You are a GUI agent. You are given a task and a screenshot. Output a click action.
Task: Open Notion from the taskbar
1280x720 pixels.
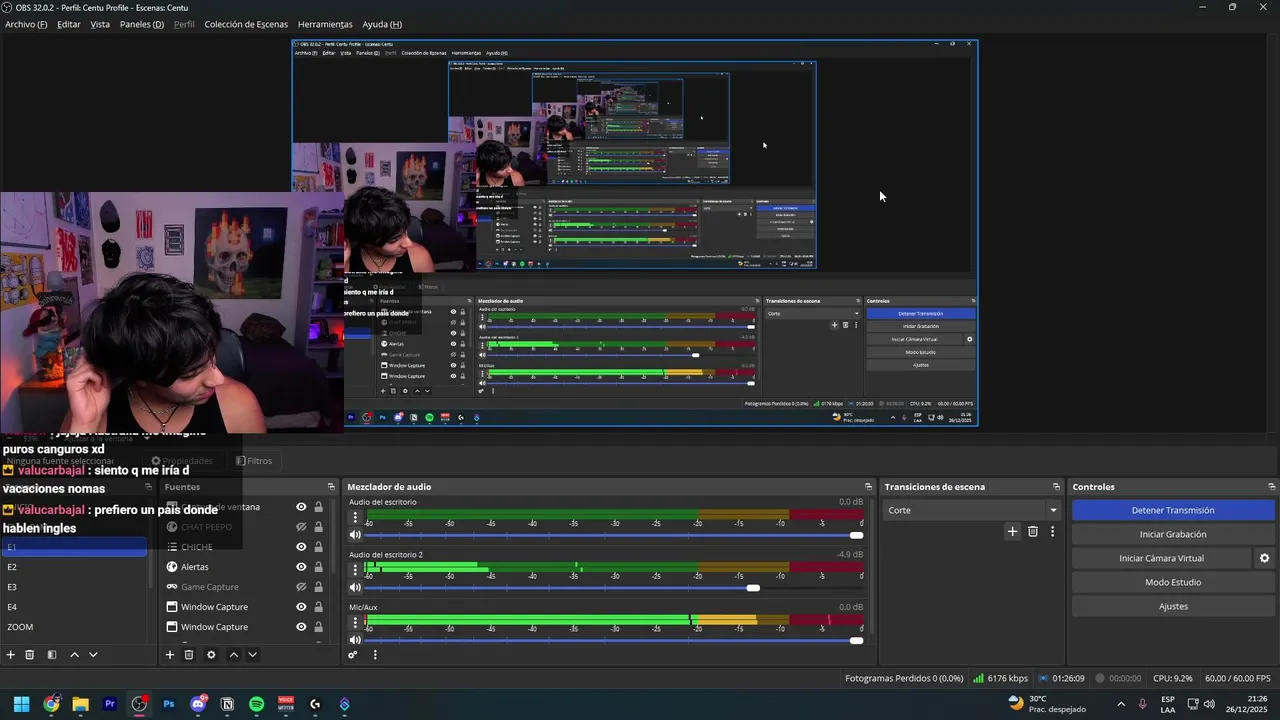pyautogui.click(x=227, y=704)
